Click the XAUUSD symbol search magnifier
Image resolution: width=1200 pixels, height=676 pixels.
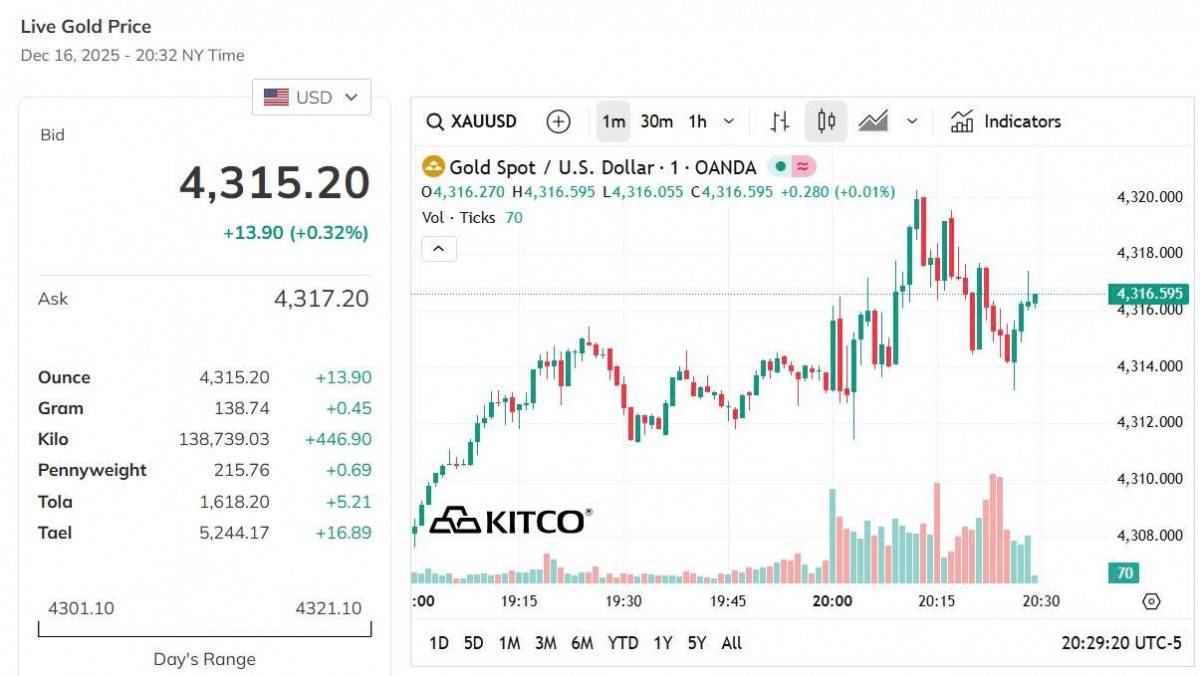pos(435,122)
